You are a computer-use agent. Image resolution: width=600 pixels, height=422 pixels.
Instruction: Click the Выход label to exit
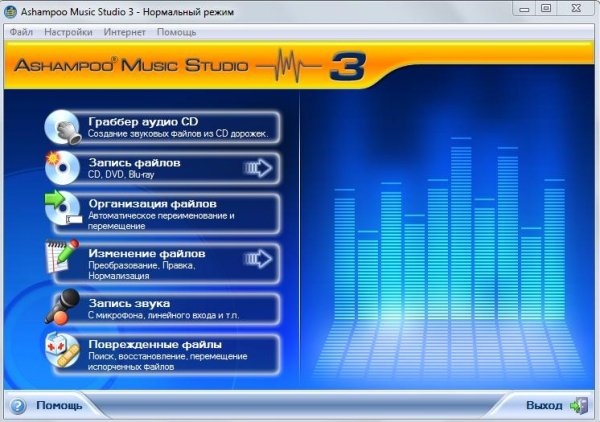pos(544,406)
